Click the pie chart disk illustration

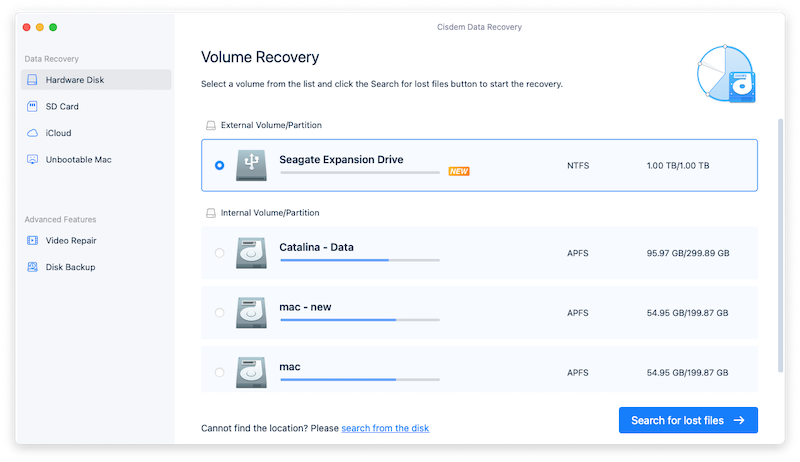point(726,74)
